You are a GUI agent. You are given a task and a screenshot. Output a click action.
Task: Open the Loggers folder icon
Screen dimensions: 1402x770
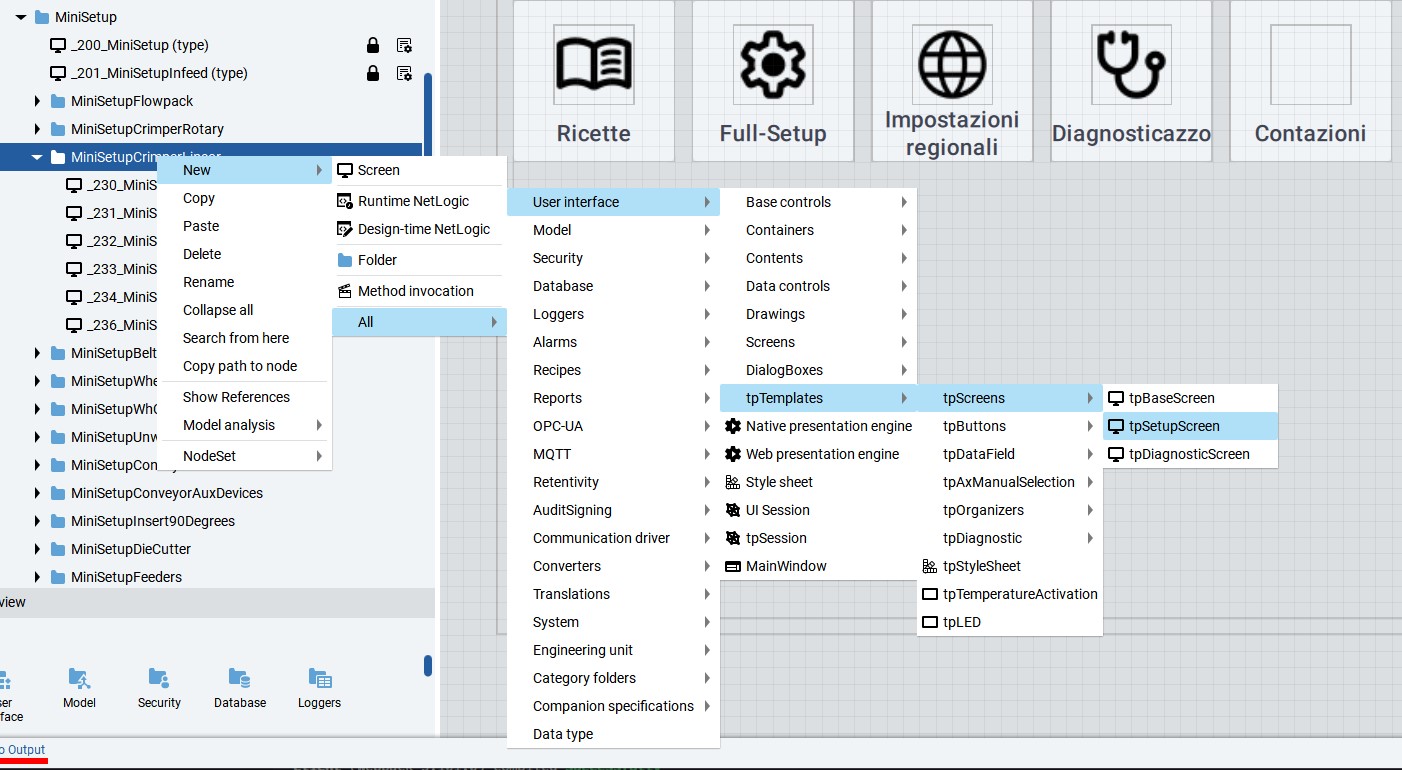[319, 679]
